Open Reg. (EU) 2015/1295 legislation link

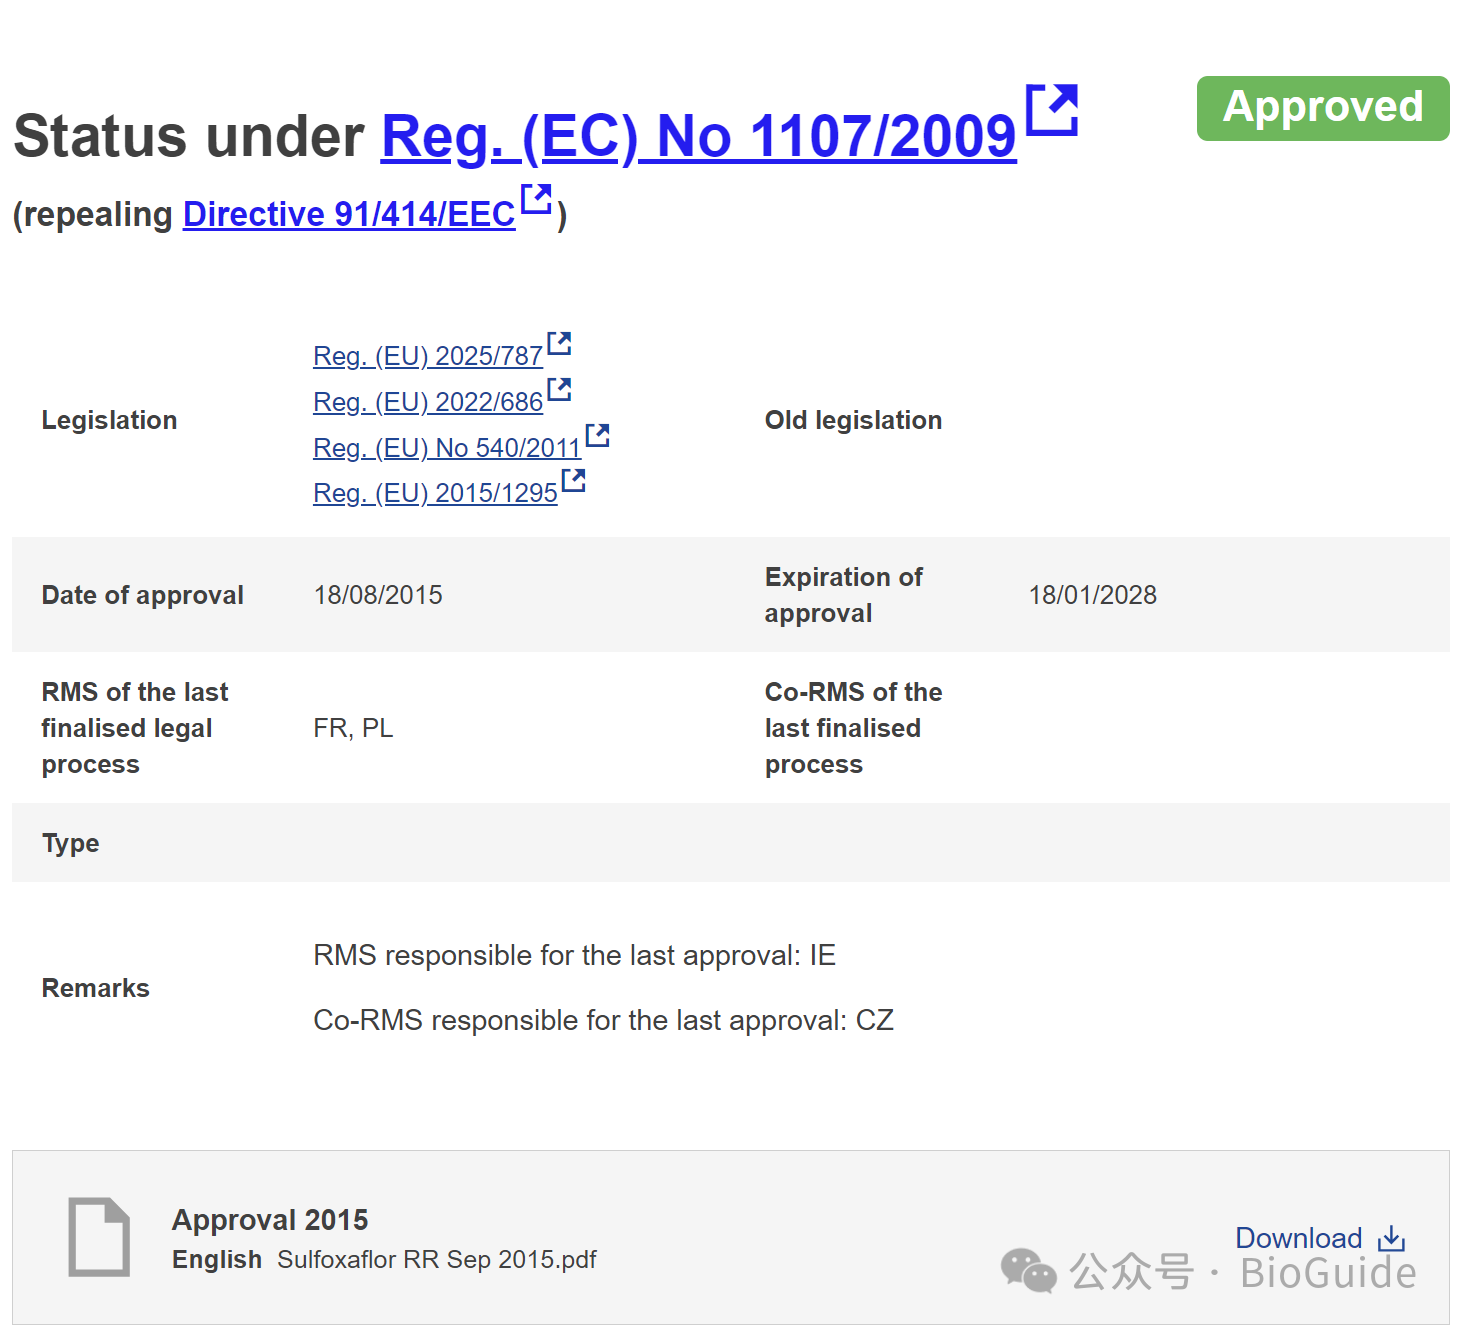tap(435, 493)
